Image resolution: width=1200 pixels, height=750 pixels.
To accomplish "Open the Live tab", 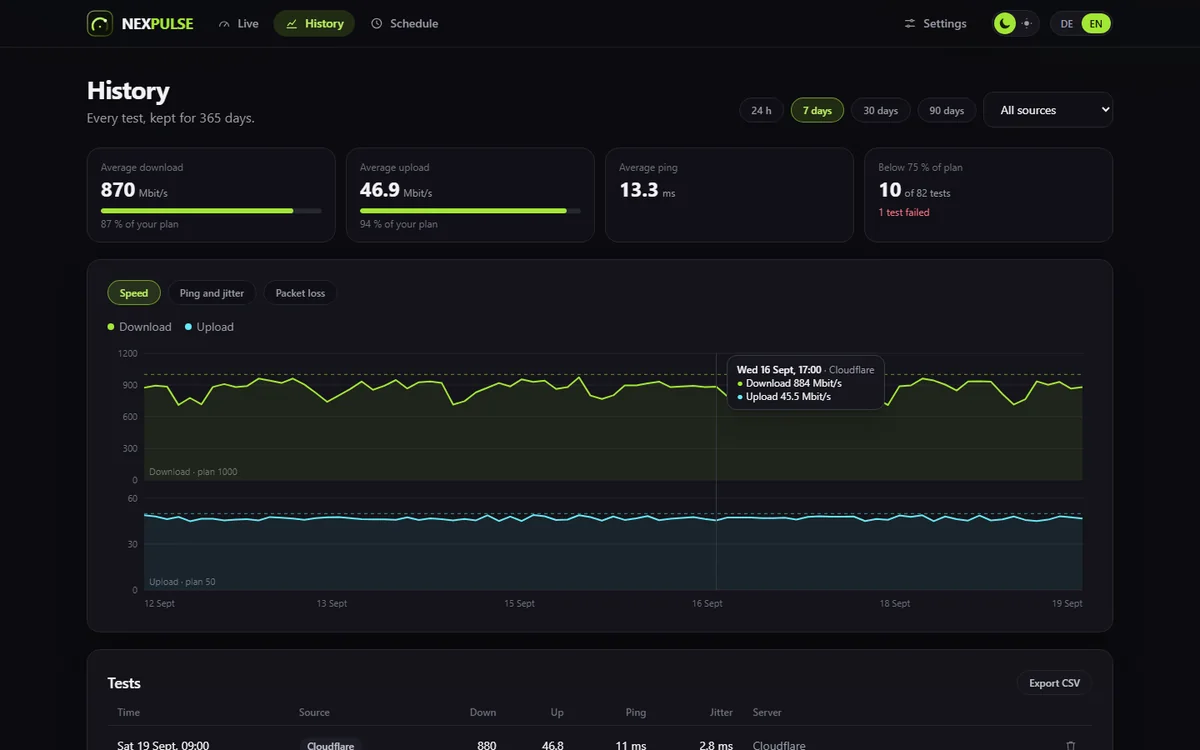I will 238,23.
